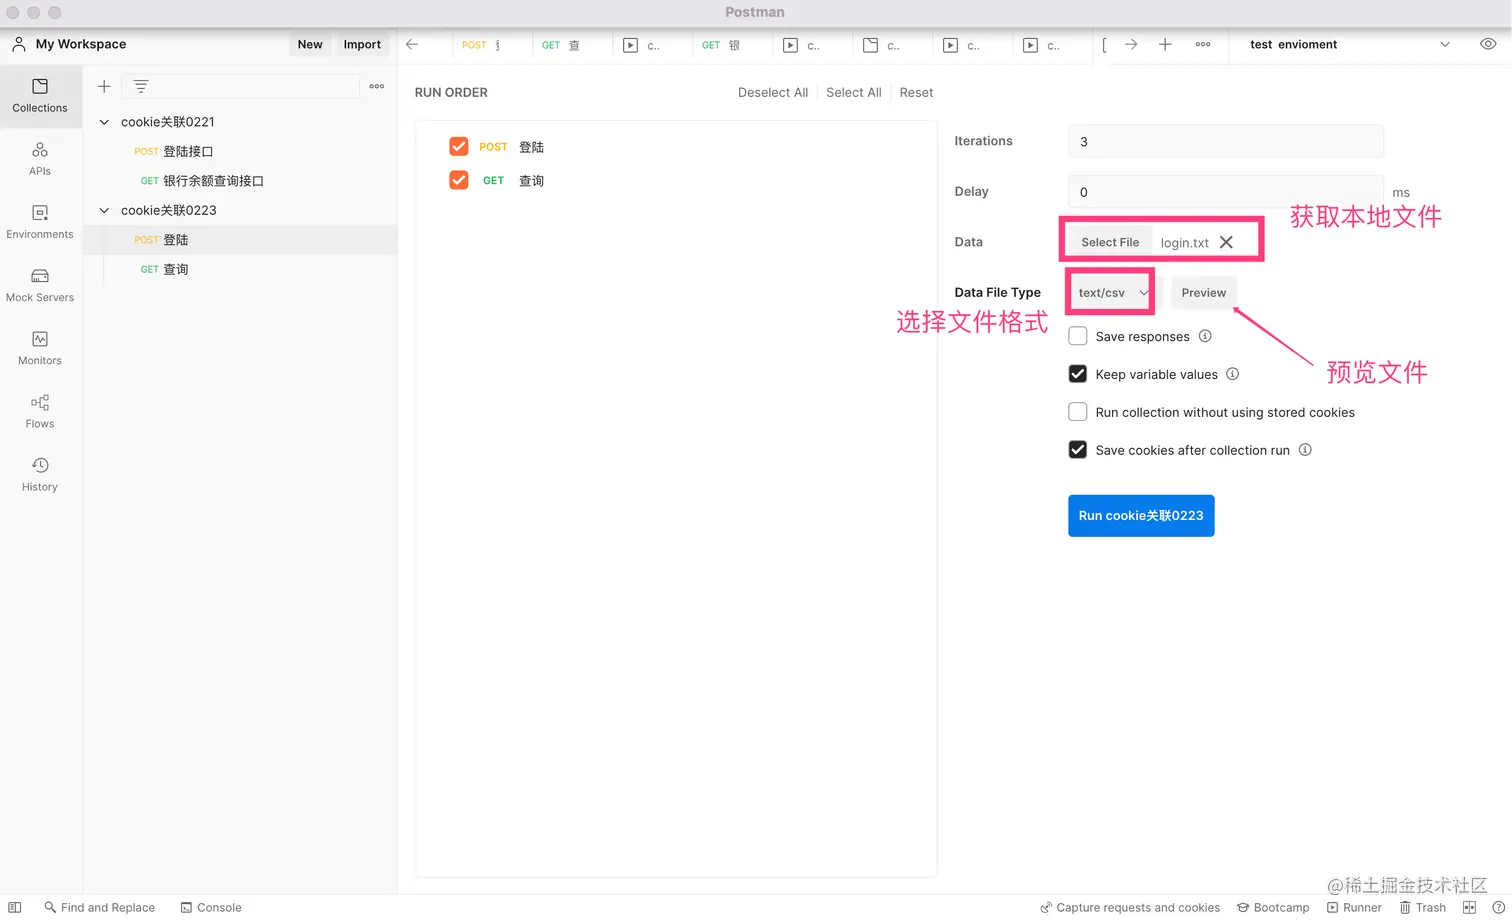Open Mock Servers in the sidebar

[40, 285]
